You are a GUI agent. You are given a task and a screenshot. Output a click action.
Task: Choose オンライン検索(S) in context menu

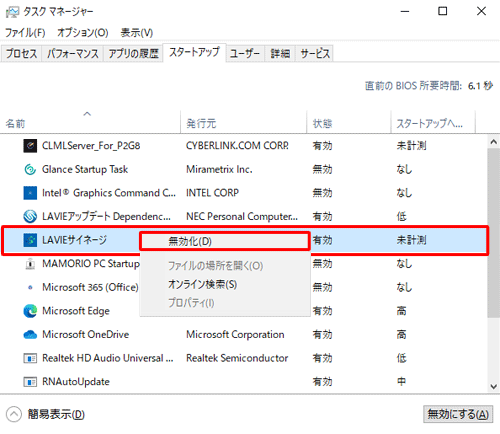225,284
